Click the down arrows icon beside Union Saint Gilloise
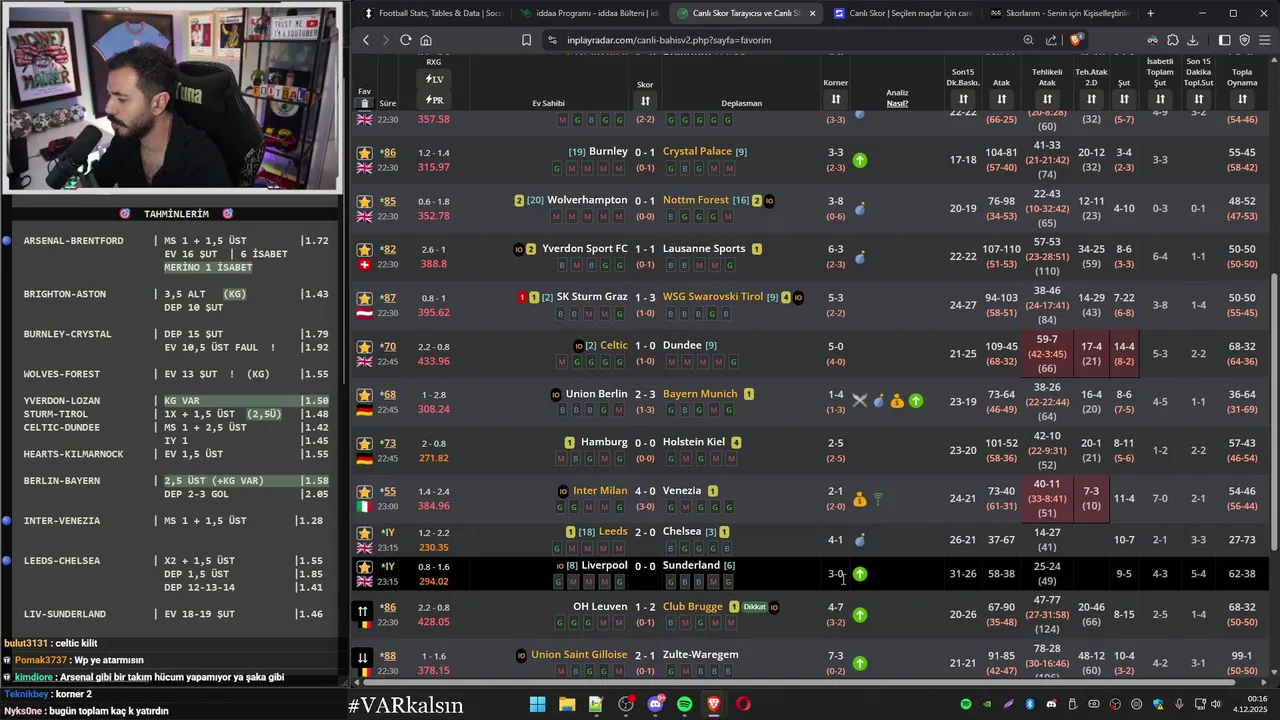Screen dimensions: 1280x720 point(363,658)
